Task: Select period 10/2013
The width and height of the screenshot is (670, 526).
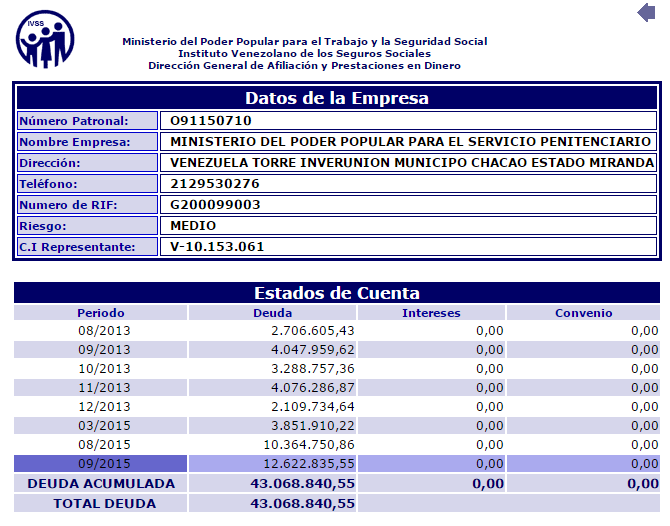Action: [104, 368]
